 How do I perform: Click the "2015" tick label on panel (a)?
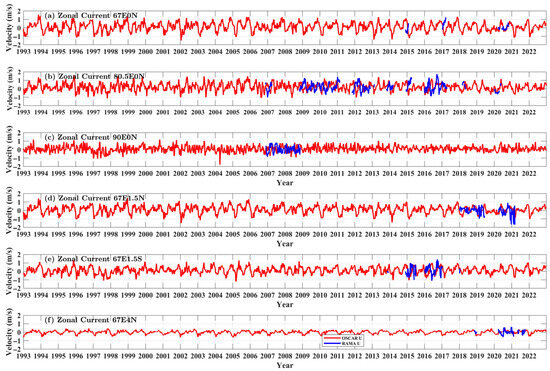[x=407, y=52]
